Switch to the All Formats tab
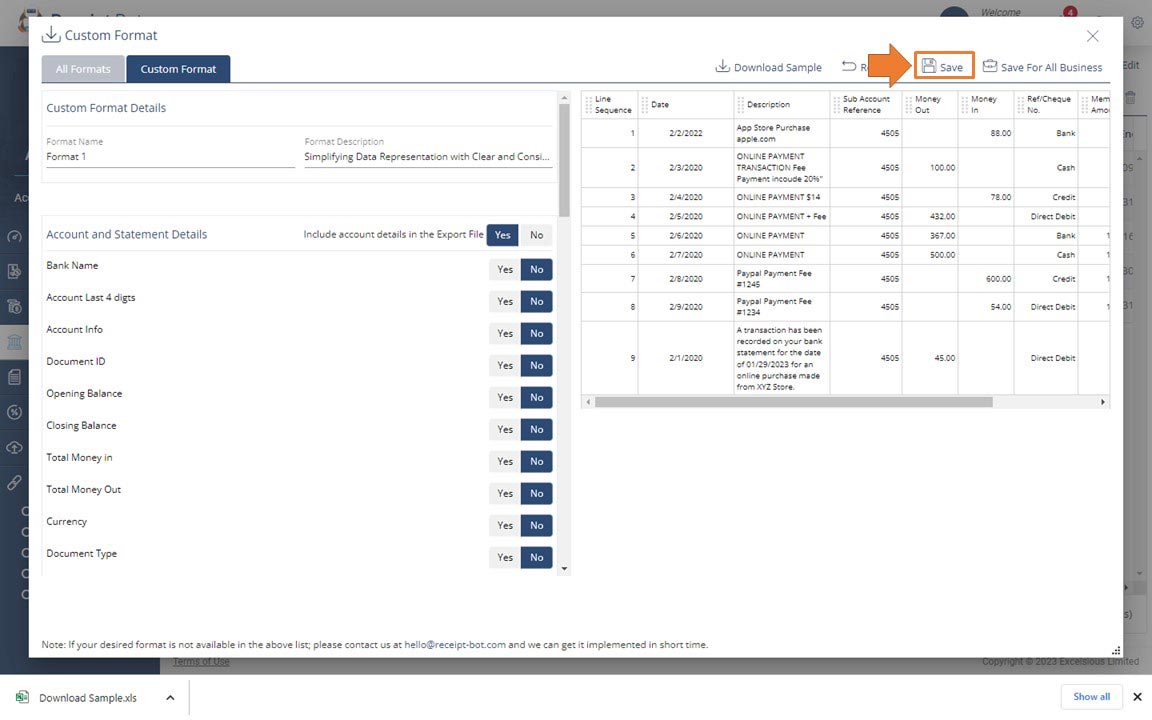 [x=83, y=69]
